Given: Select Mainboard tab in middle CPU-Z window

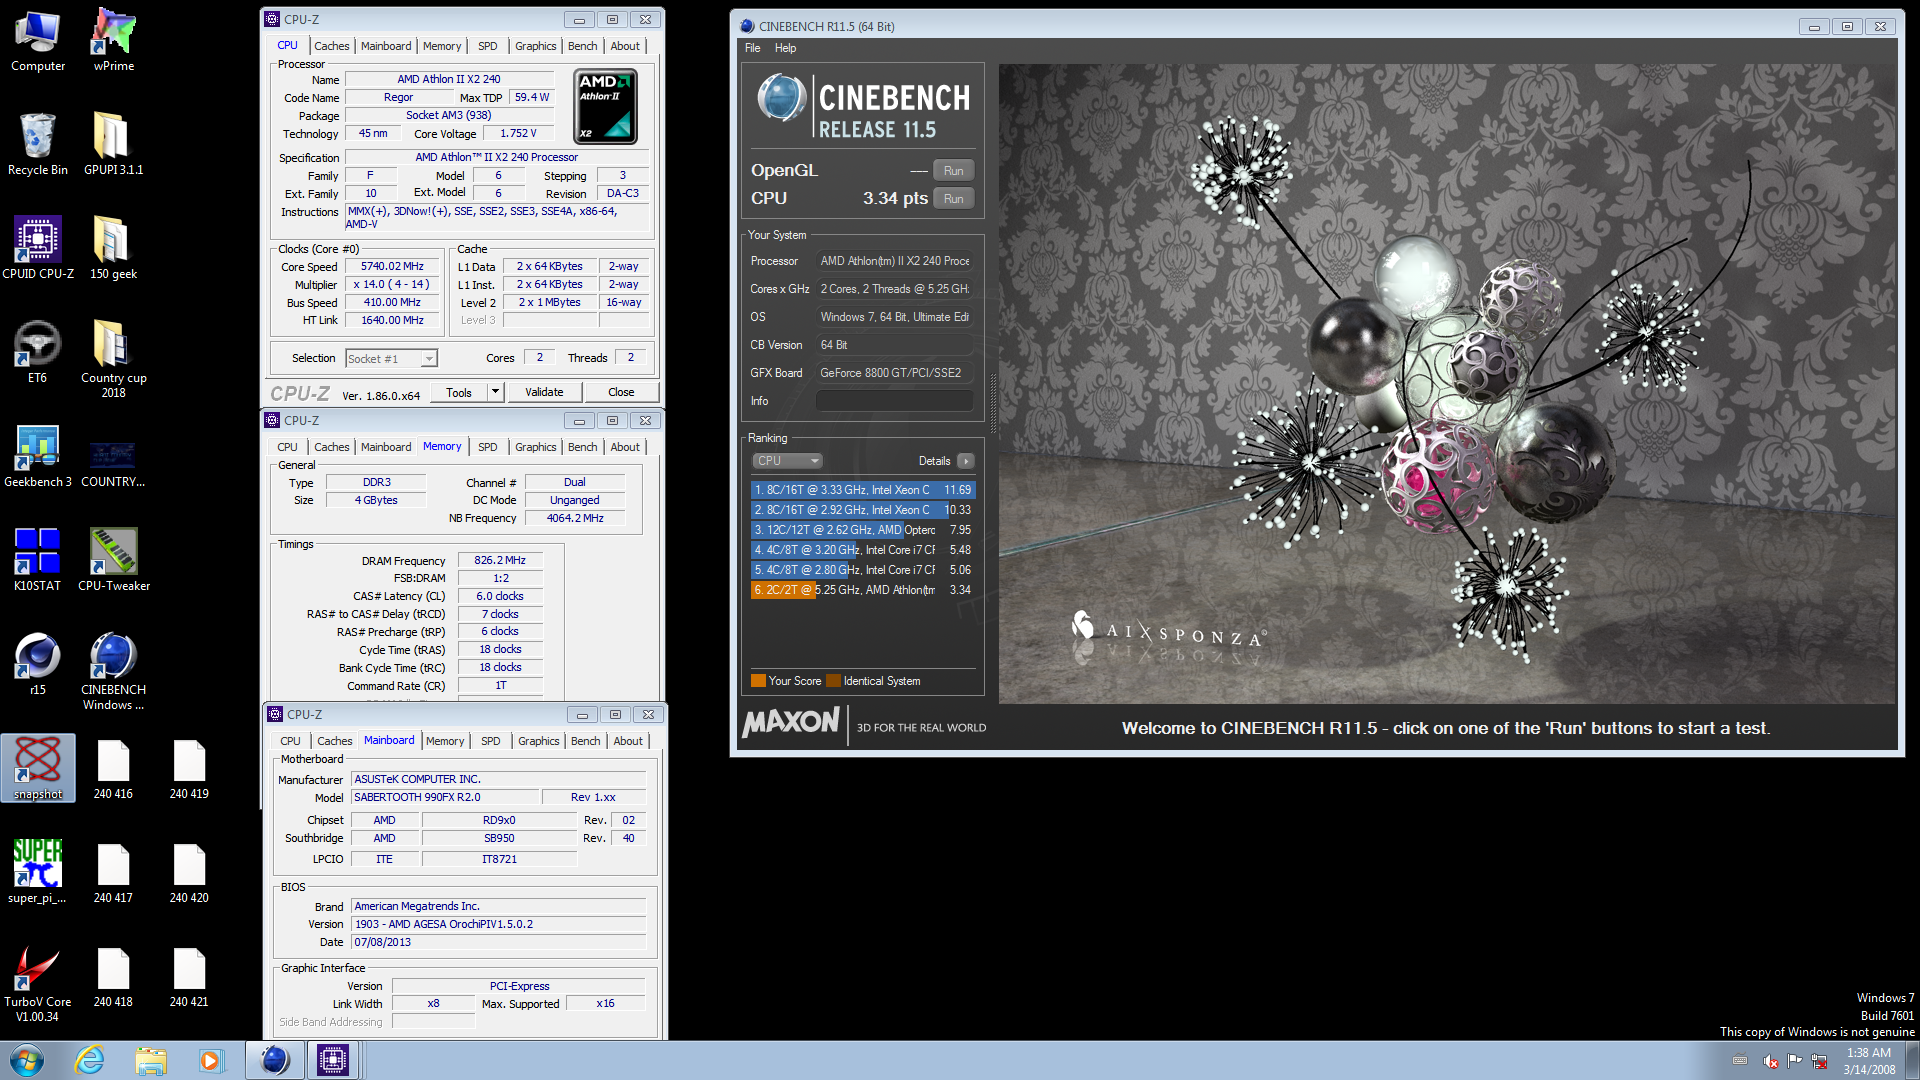Looking at the screenshot, I should 386,447.
